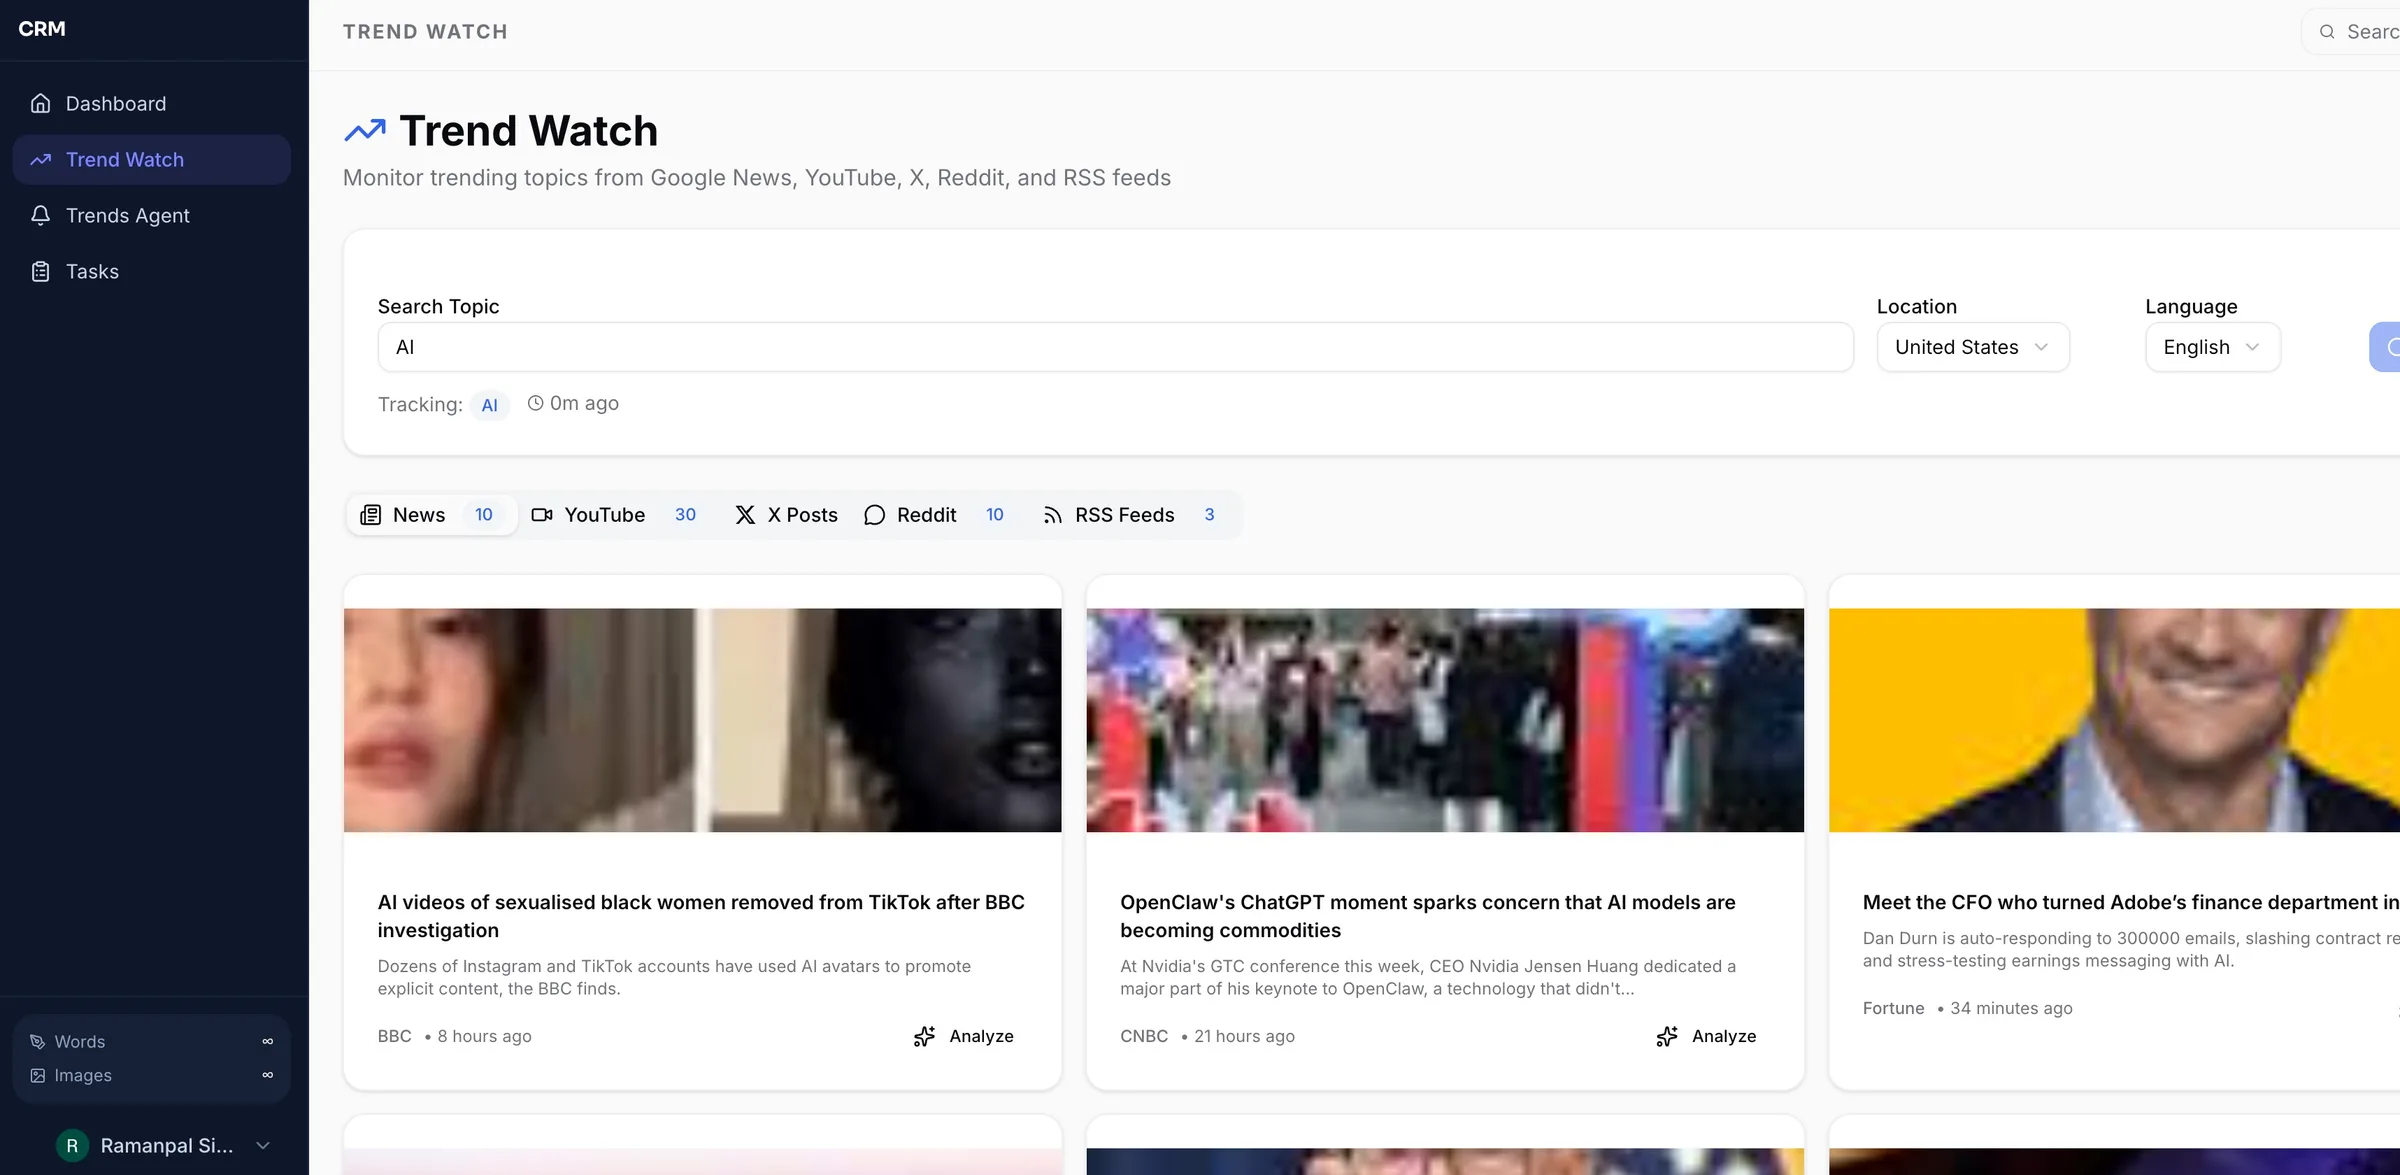Screen dimensions: 2400x1175
Task: Click the Trend Watch arrow icon in sidebar
Action: tap(40, 159)
